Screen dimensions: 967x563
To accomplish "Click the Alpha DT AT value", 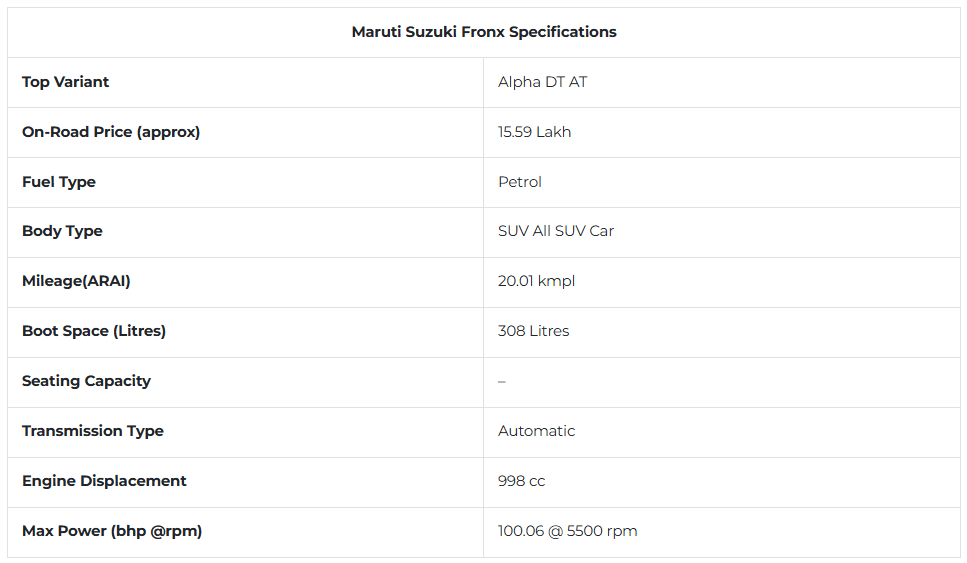I will pyautogui.click(x=542, y=82).
